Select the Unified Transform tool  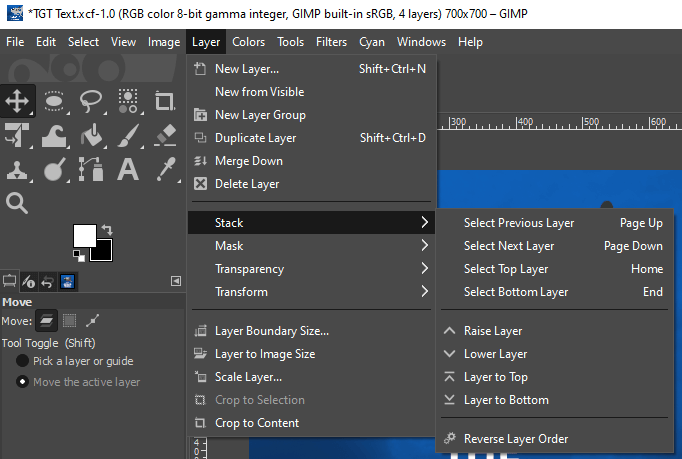click(17, 135)
